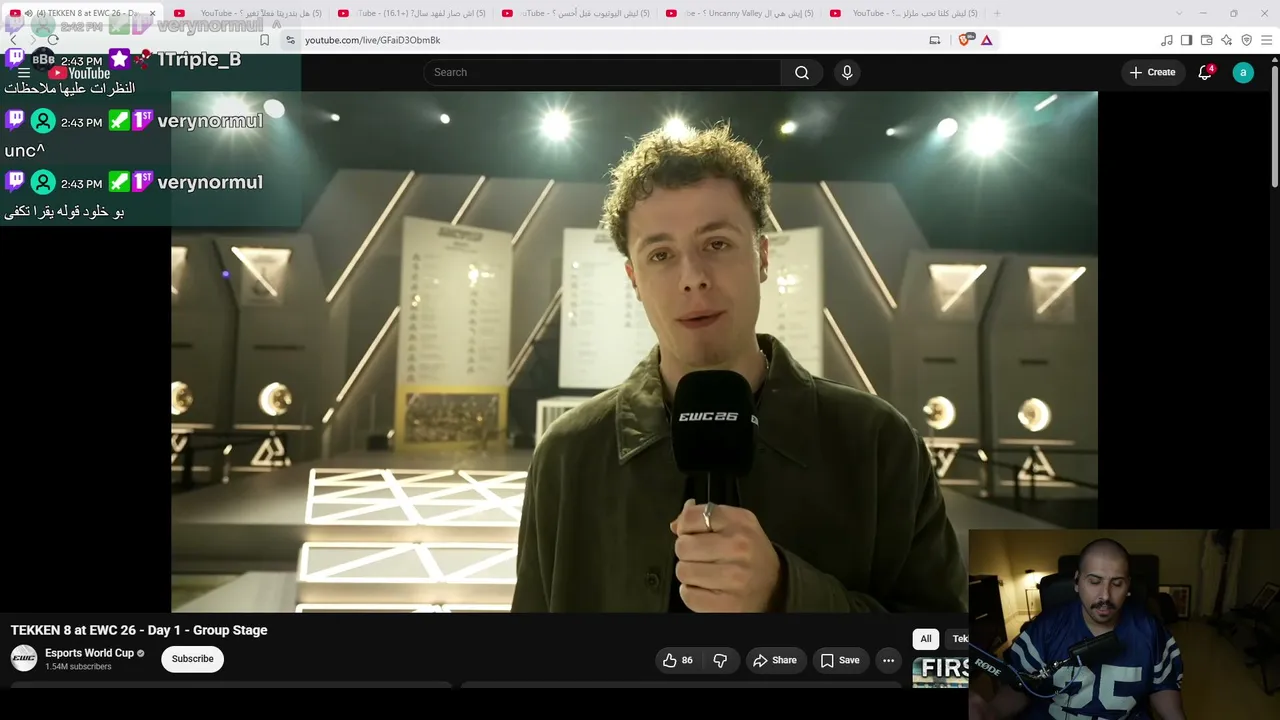Switch to the 'ليش كلنا نحب ملزلز' tab
Image resolution: width=1280 pixels, height=720 pixels.
(906, 13)
